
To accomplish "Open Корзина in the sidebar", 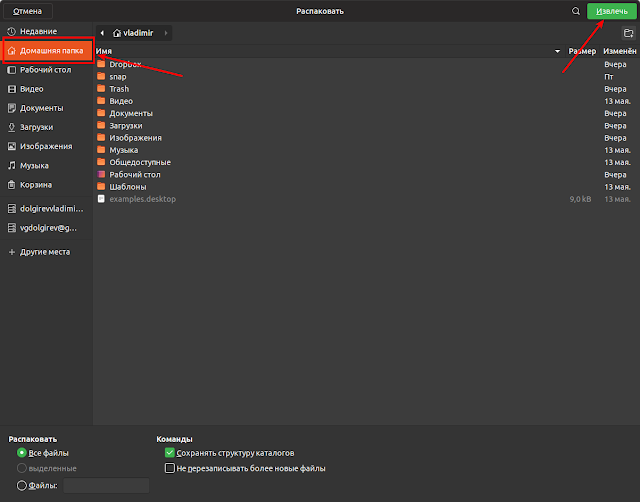I will pos(47,184).
